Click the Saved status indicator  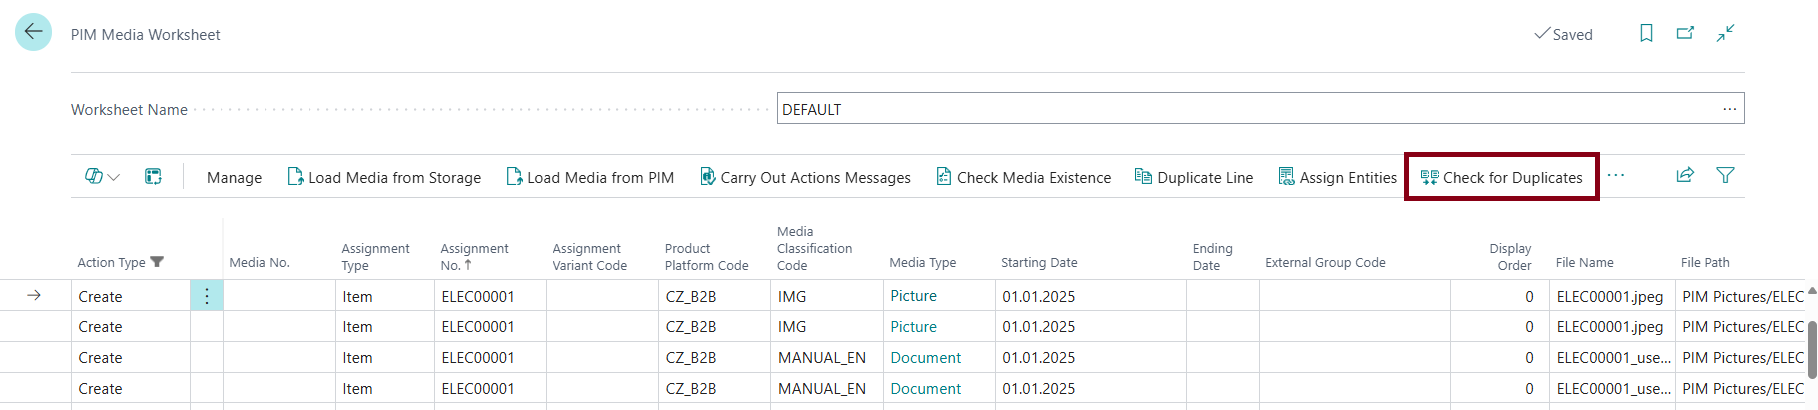pos(1563,34)
